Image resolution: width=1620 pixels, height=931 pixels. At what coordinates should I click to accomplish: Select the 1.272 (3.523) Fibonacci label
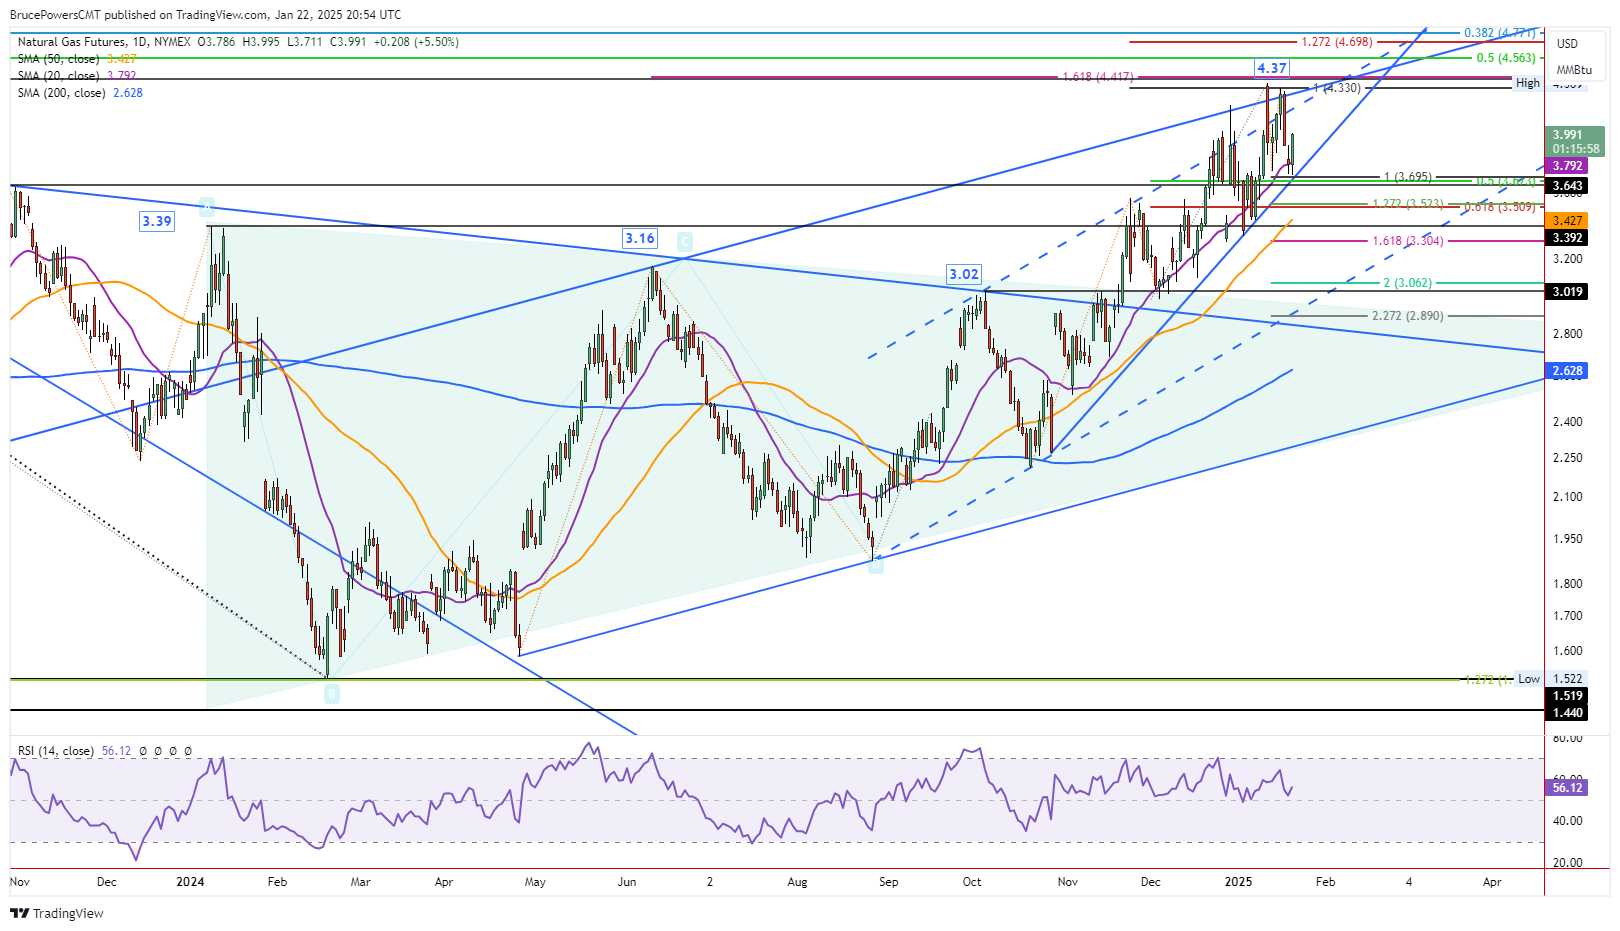pyautogui.click(x=1408, y=204)
